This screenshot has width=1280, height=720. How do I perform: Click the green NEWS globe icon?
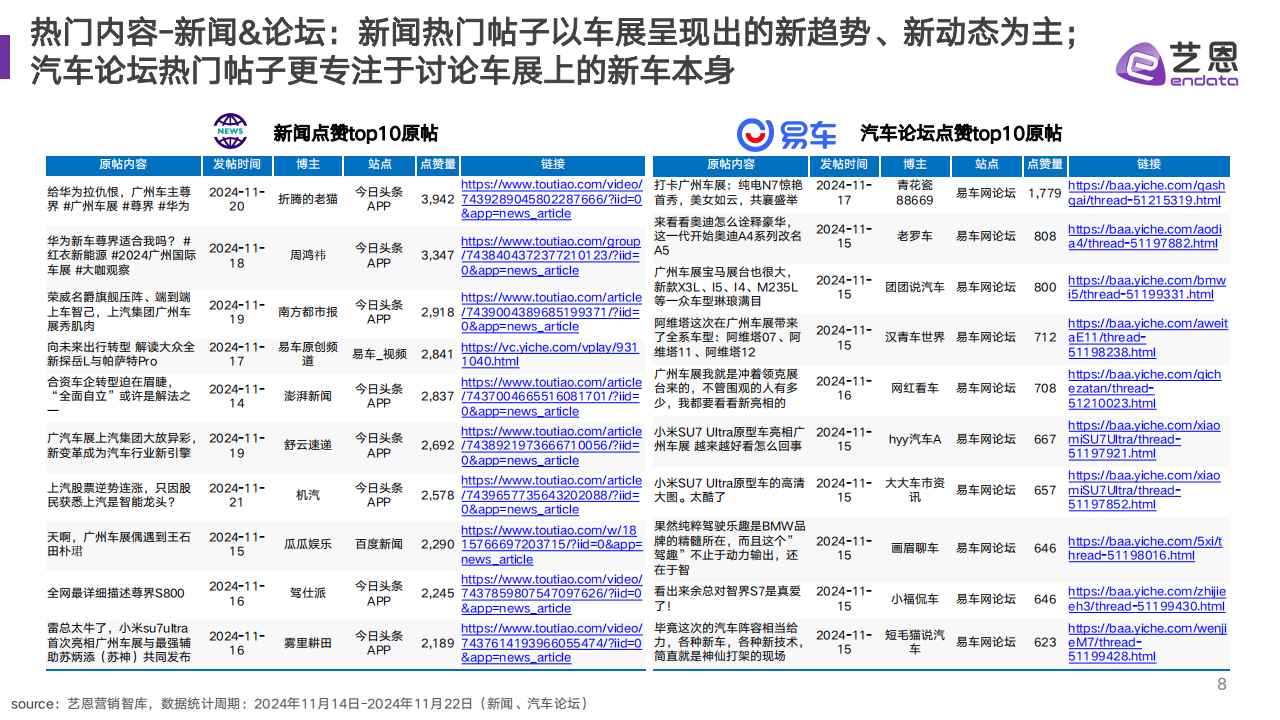tap(230, 132)
